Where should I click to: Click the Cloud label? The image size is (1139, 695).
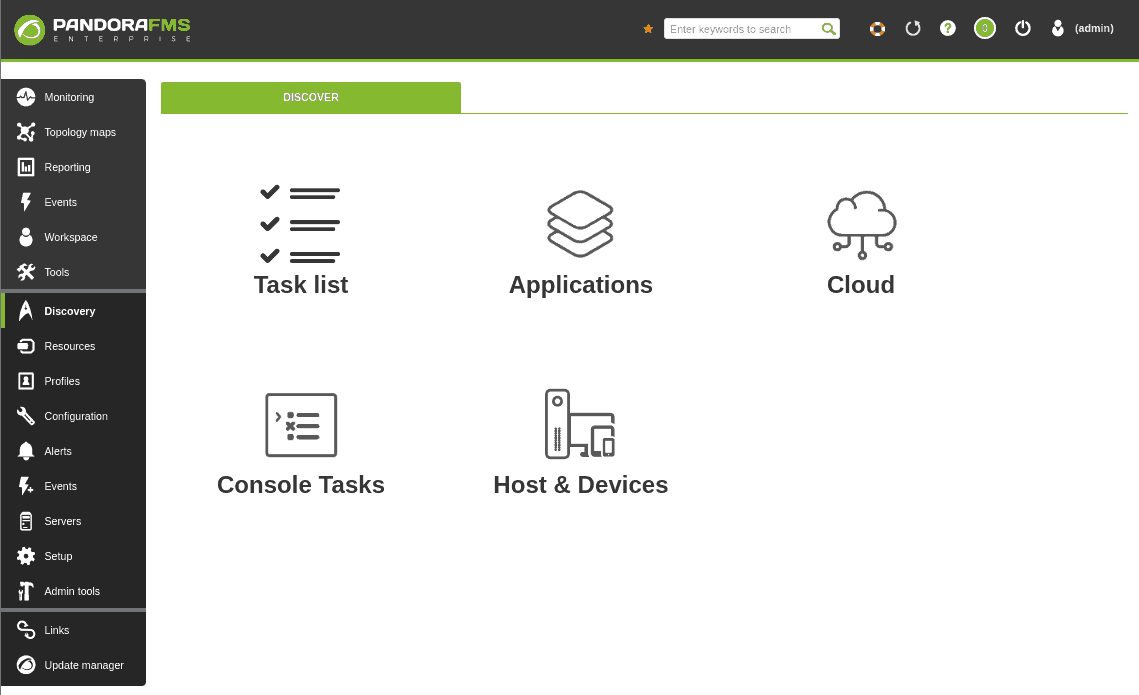(861, 285)
